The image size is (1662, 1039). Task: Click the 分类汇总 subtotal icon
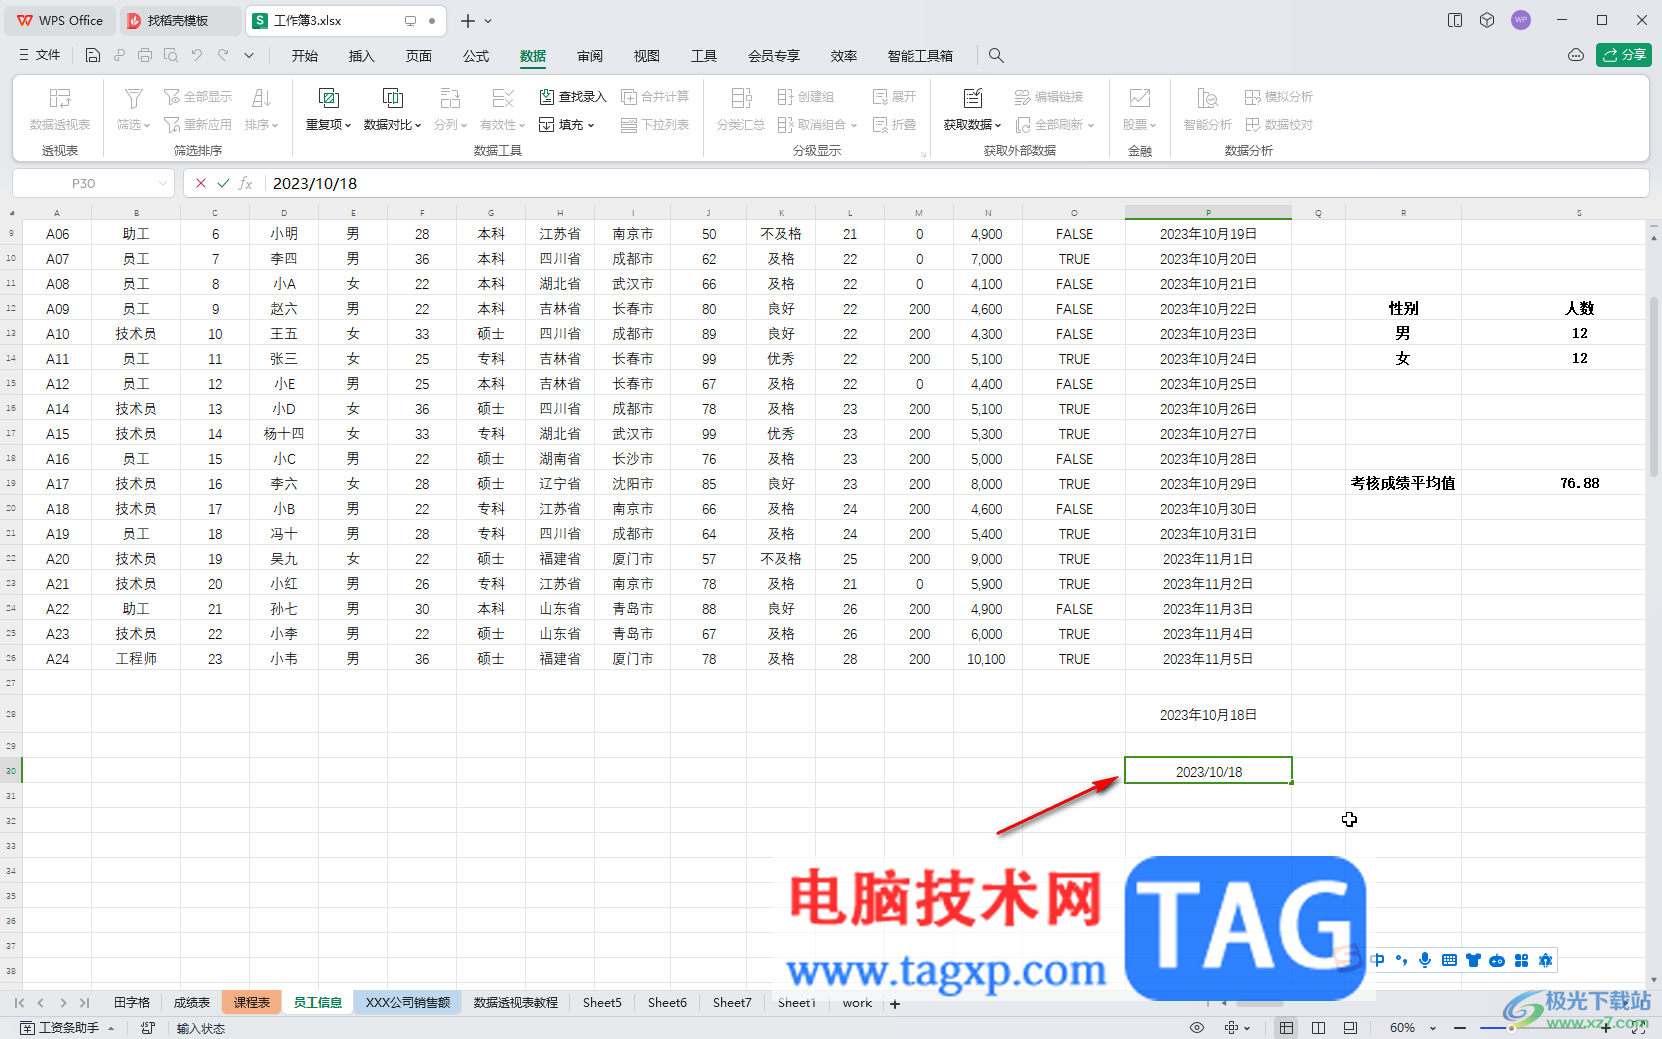pos(741,98)
